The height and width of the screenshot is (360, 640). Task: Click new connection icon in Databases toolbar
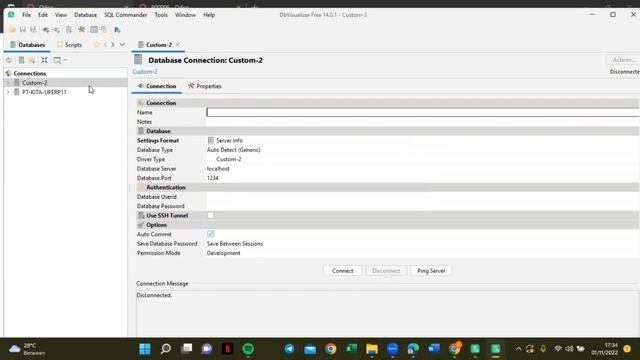point(21,60)
